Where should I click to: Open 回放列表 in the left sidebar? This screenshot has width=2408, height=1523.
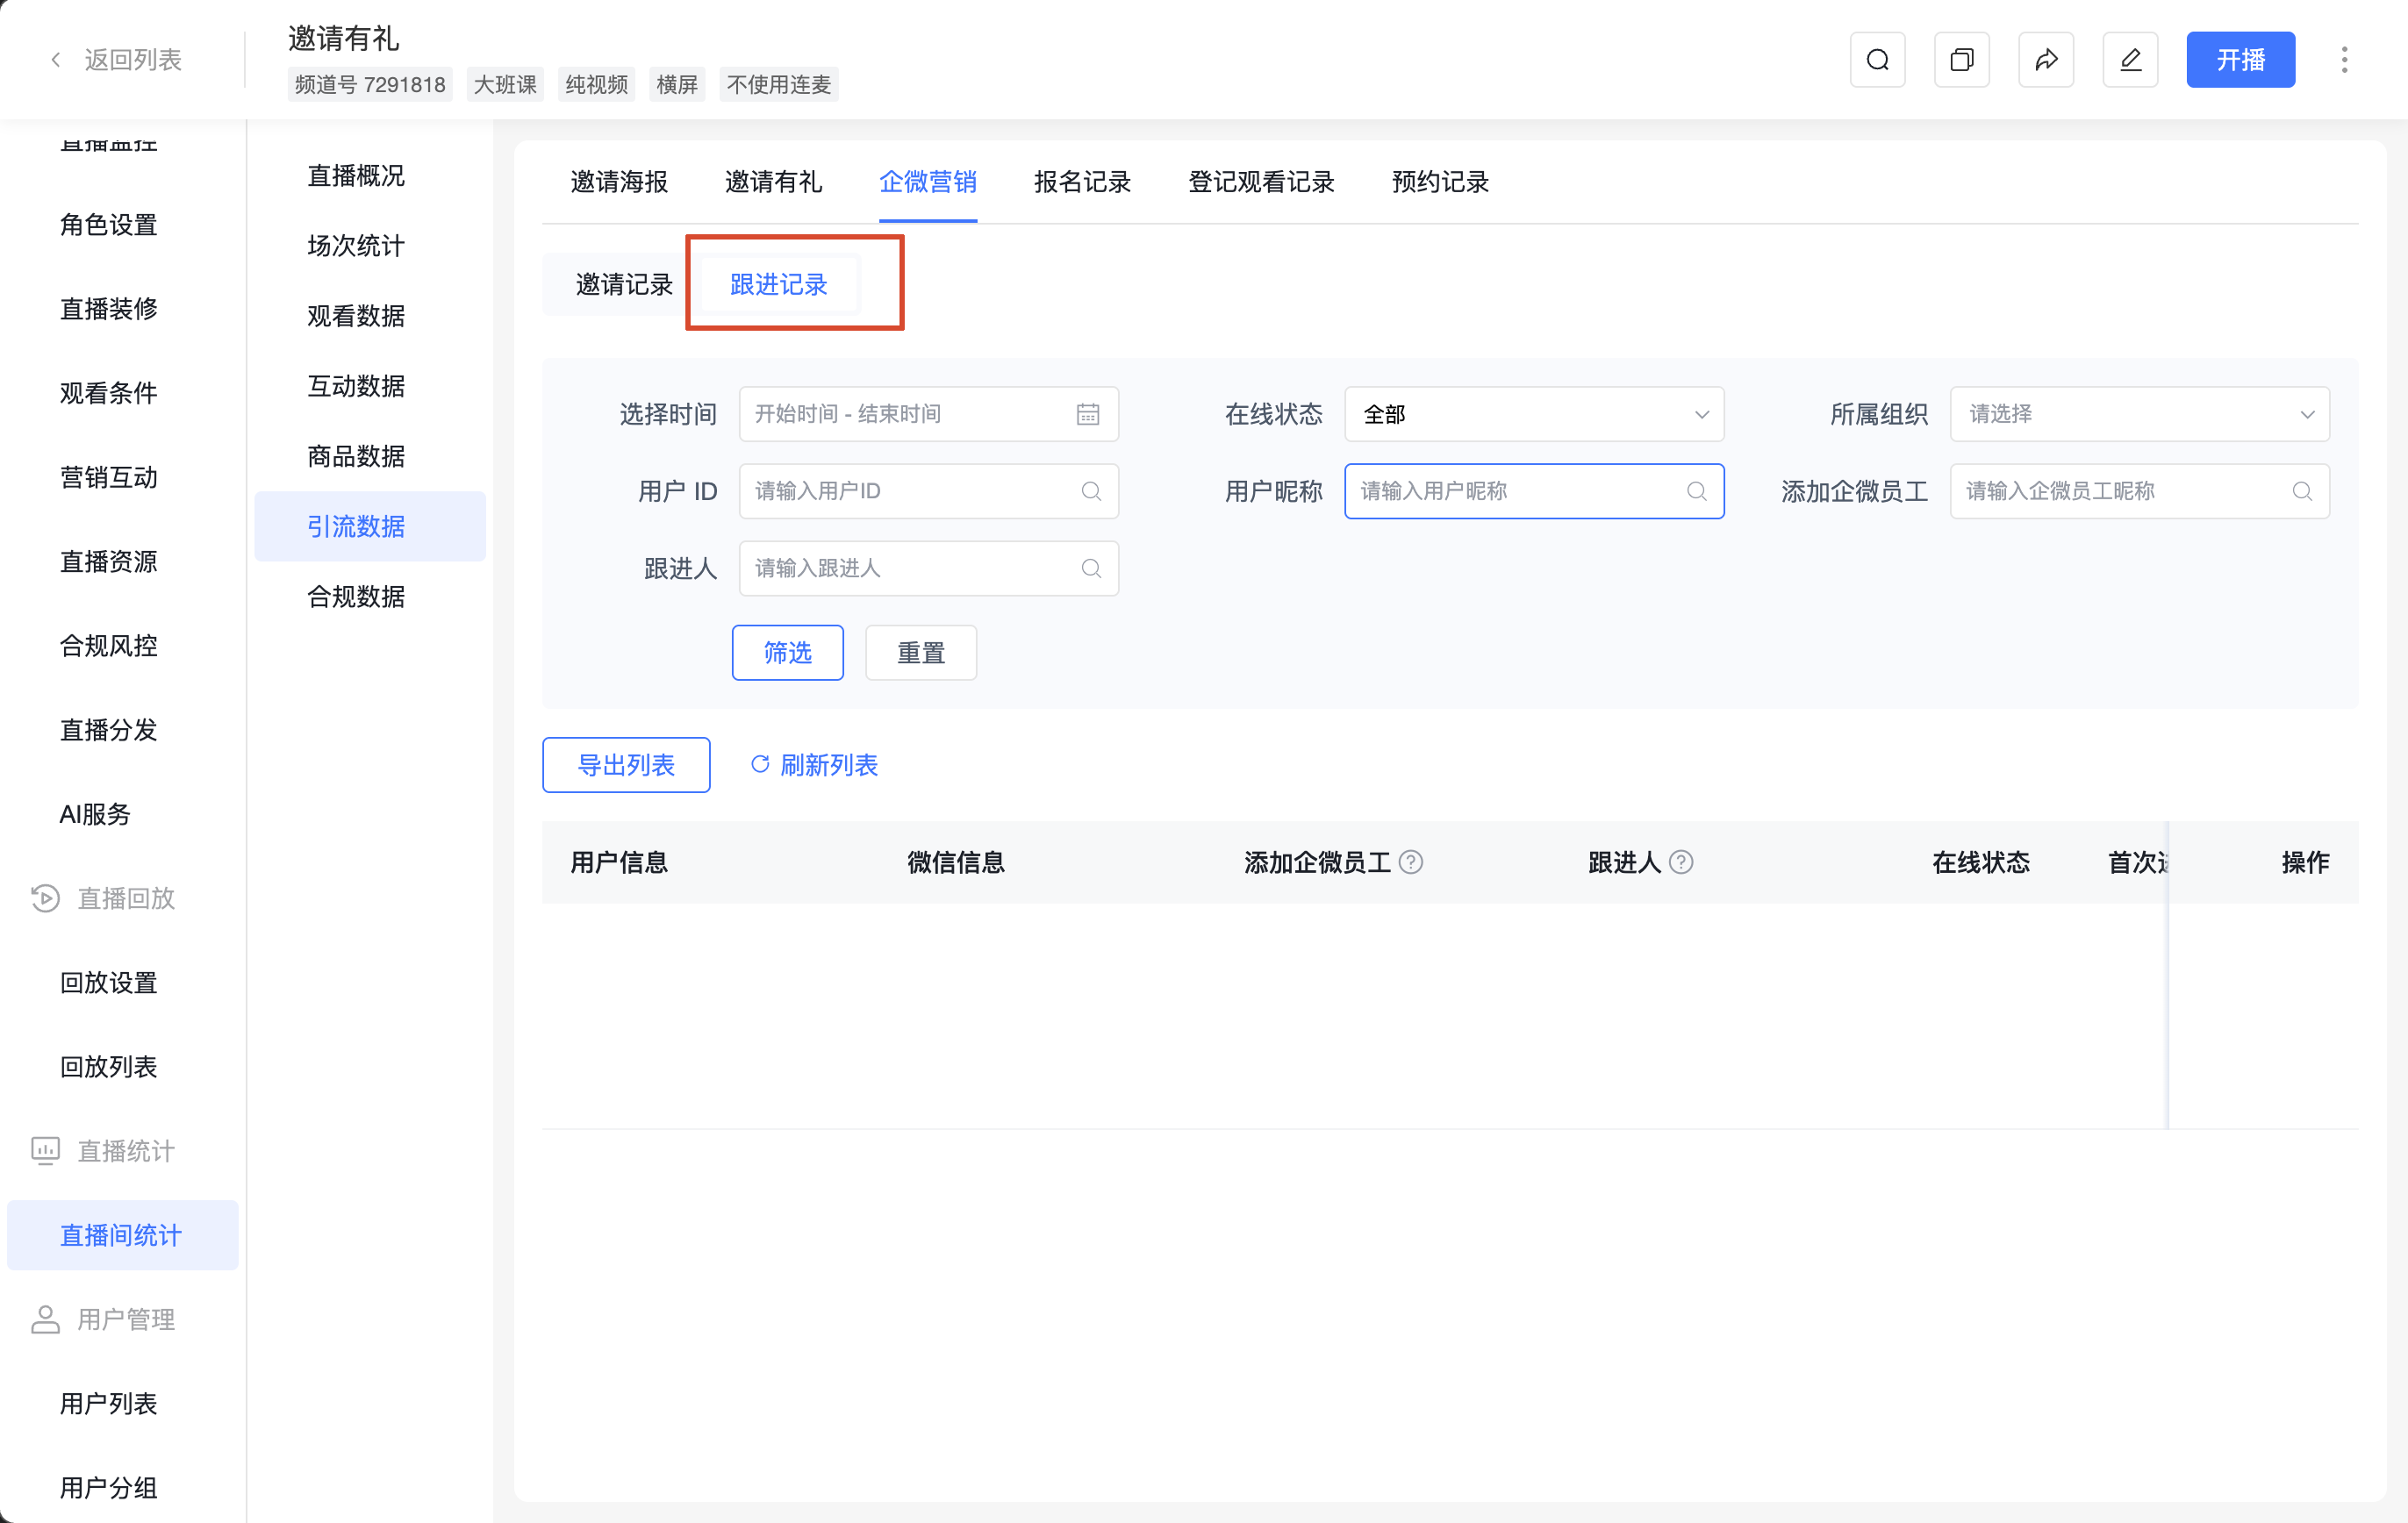coord(109,1067)
